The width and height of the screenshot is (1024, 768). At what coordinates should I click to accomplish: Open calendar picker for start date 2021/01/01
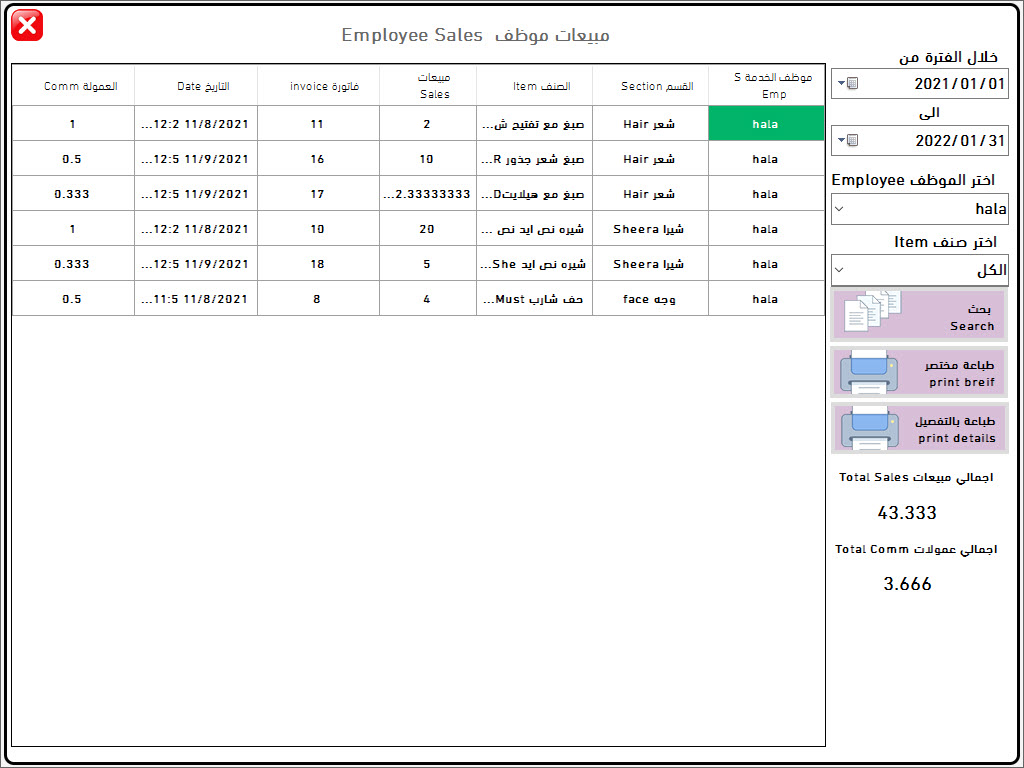coord(848,84)
